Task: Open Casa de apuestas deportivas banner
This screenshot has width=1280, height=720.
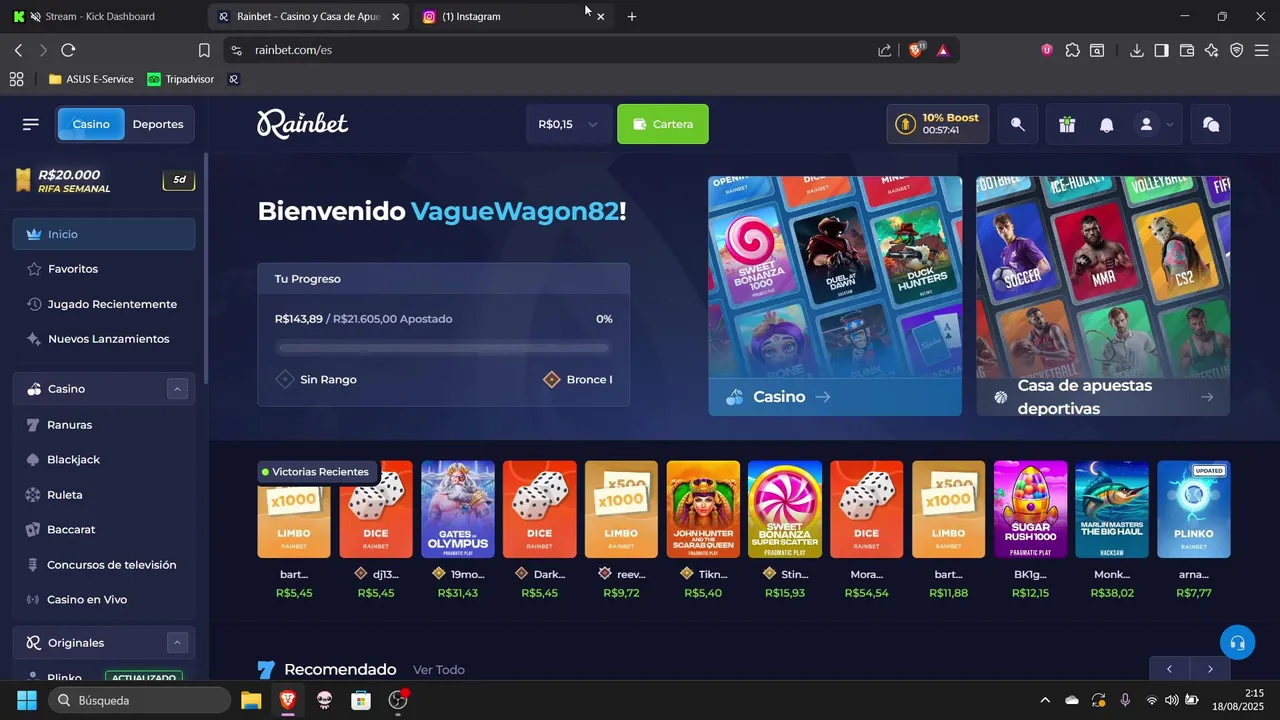Action: tap(1103, 296)
